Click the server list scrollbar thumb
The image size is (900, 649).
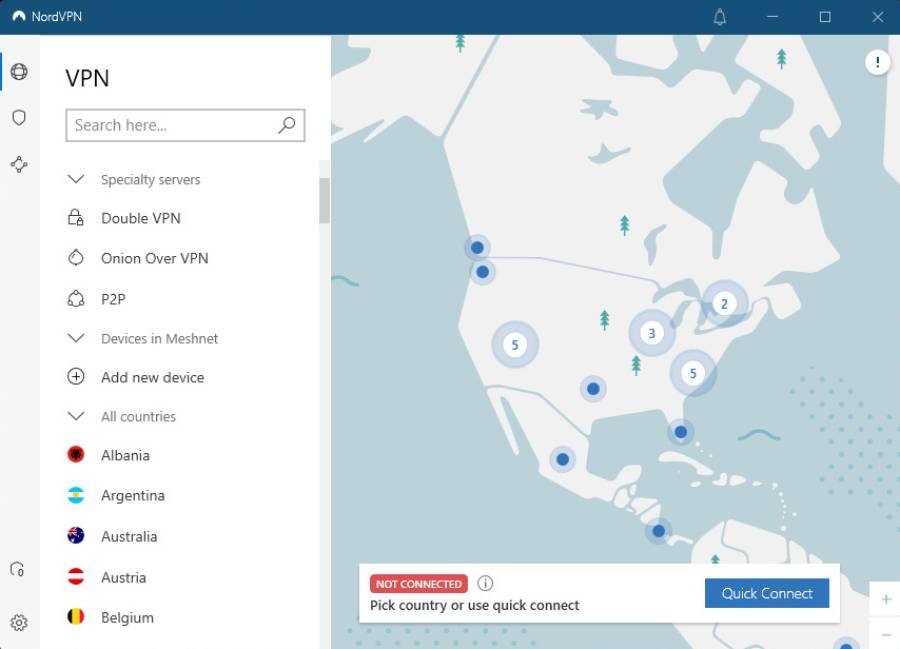tap(324, 200)
